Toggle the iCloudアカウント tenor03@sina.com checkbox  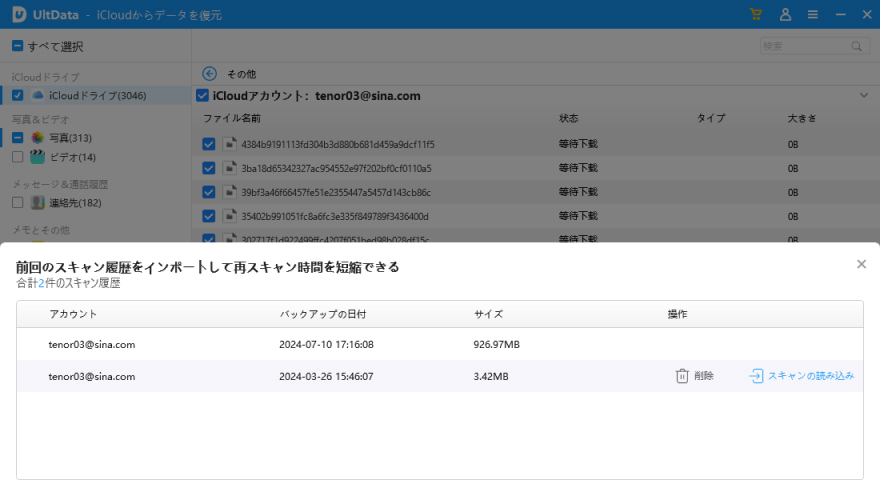tap(203, 96)
